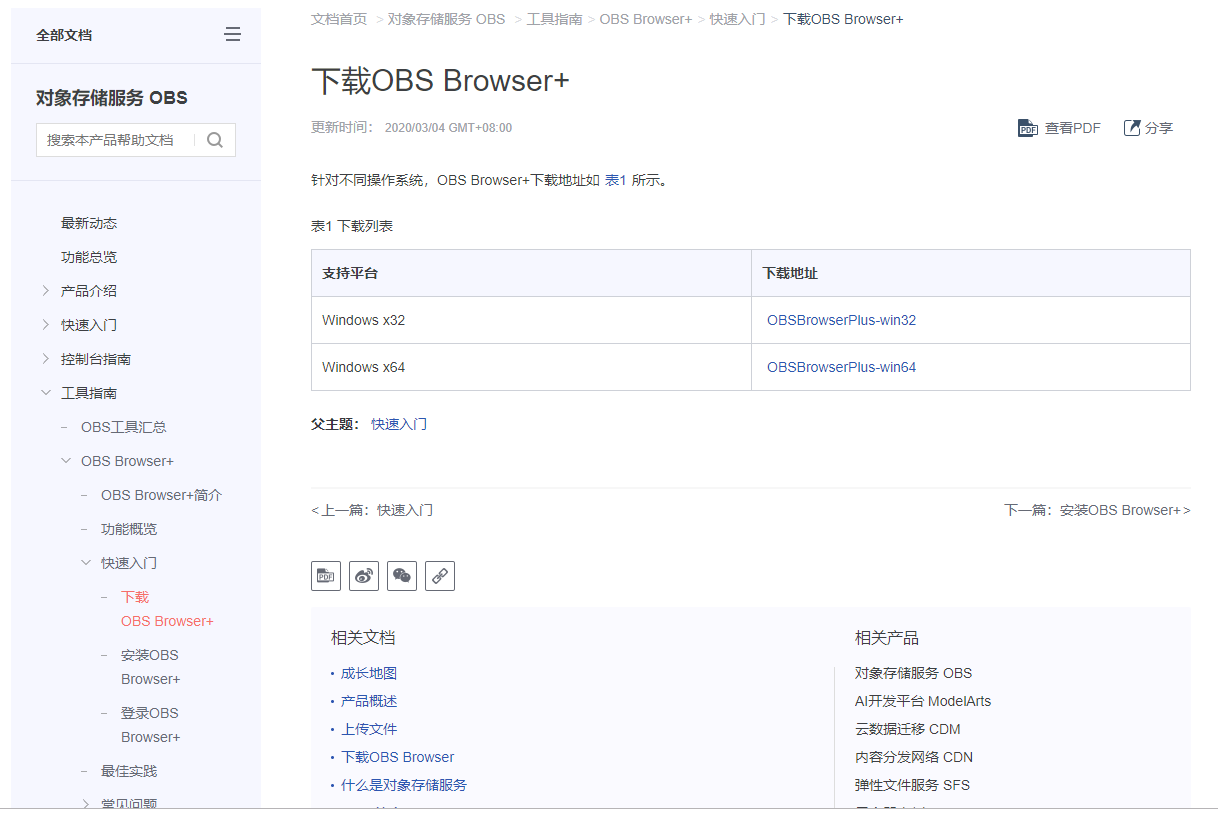Open OBS Browser+简介 page
Screen dimensions: 1218x836
[x=161, y=495]
